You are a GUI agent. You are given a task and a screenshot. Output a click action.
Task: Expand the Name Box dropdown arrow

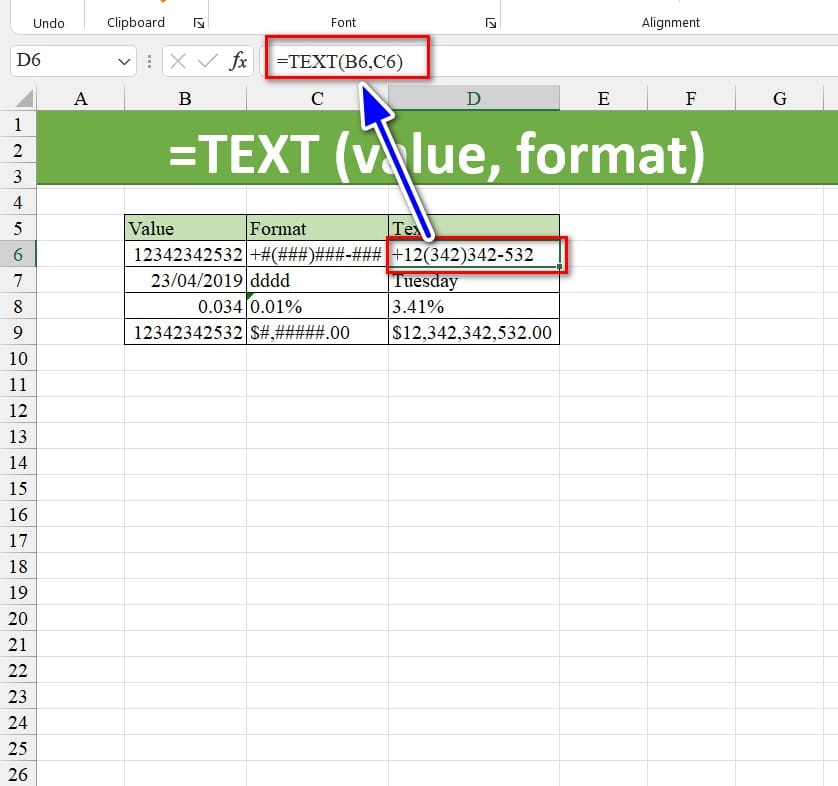pyautogui.click(x=124, y=62)
